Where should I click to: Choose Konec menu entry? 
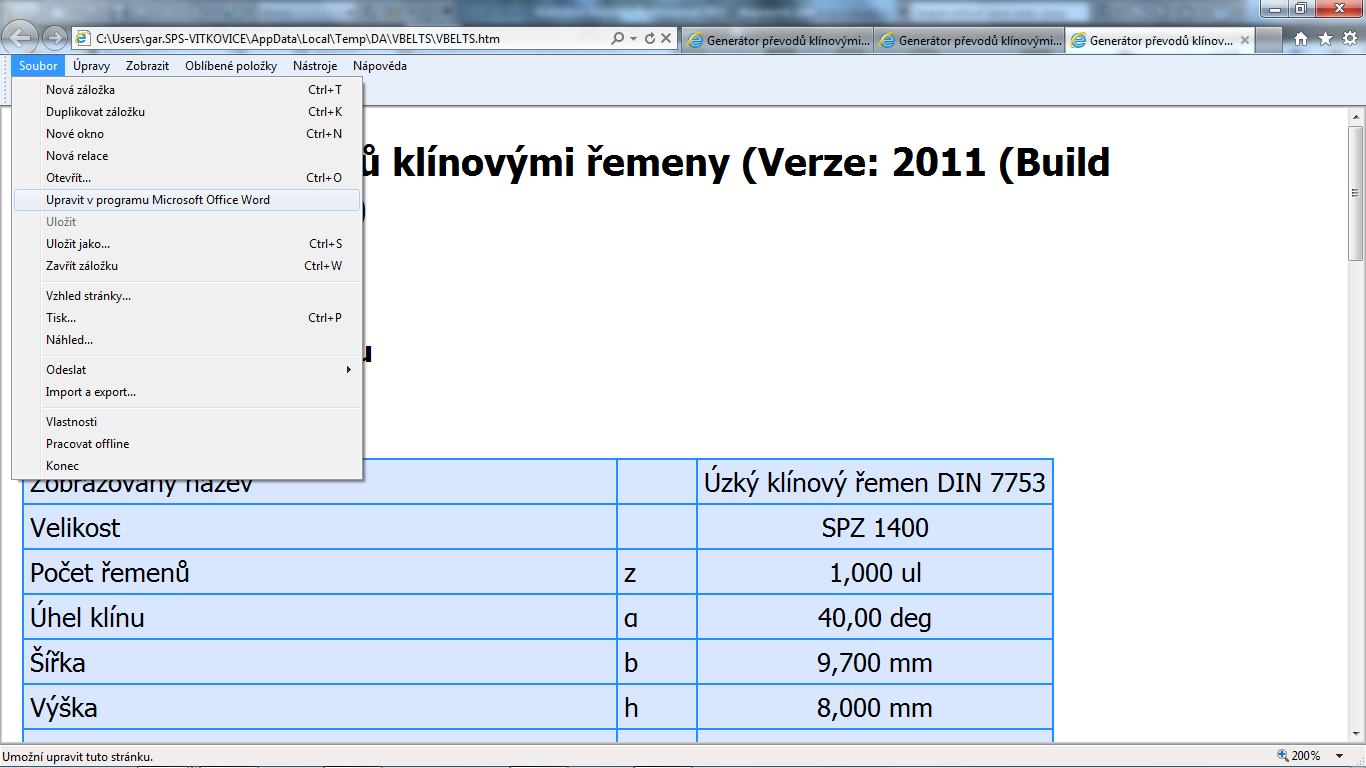coord(187,466)
